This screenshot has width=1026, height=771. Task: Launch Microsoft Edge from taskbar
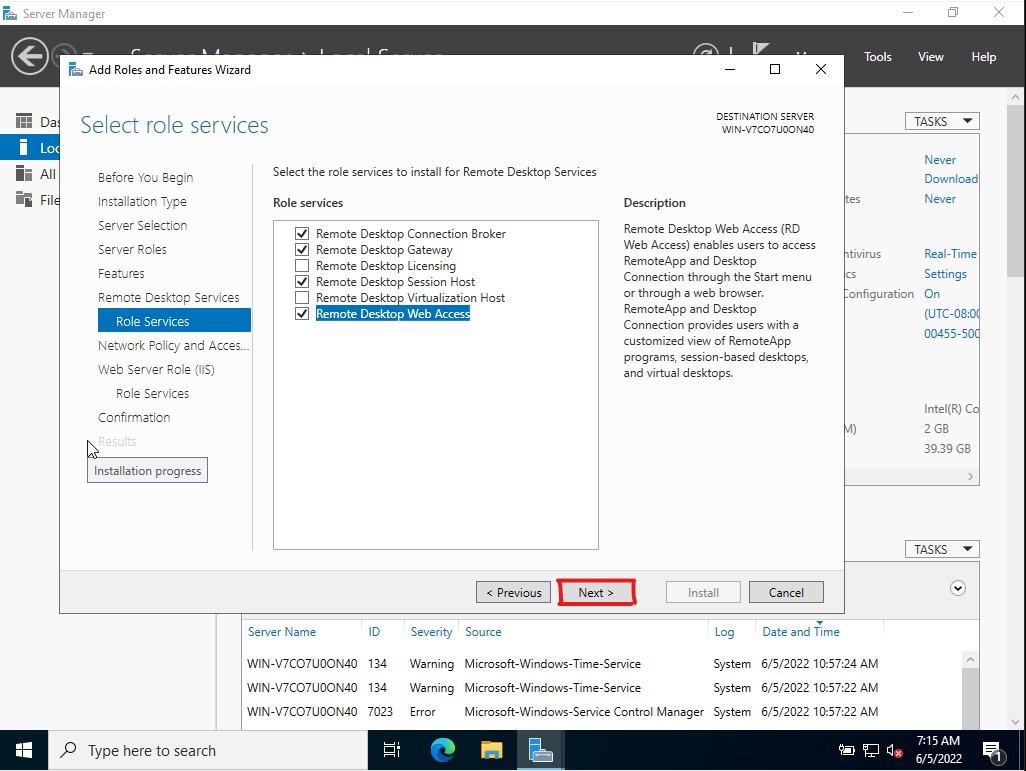442,750
